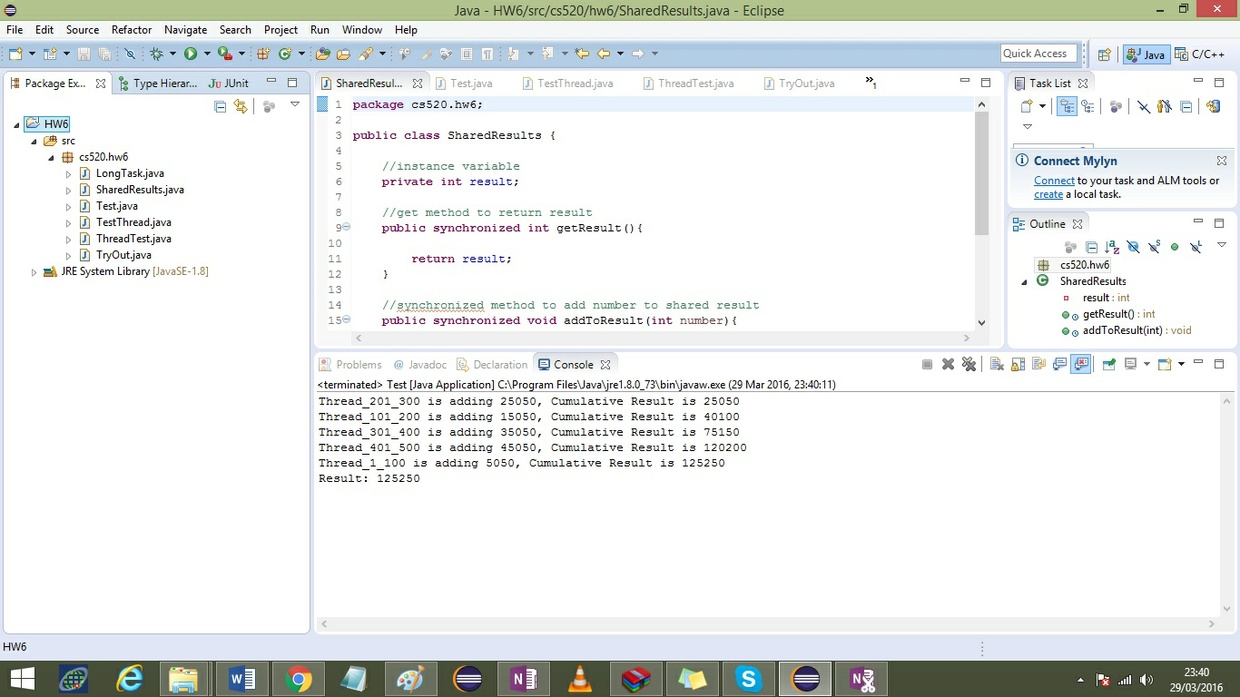1240x697 pixels.
Task: Open the Debug button dropdown arrow
Action: 173,53
